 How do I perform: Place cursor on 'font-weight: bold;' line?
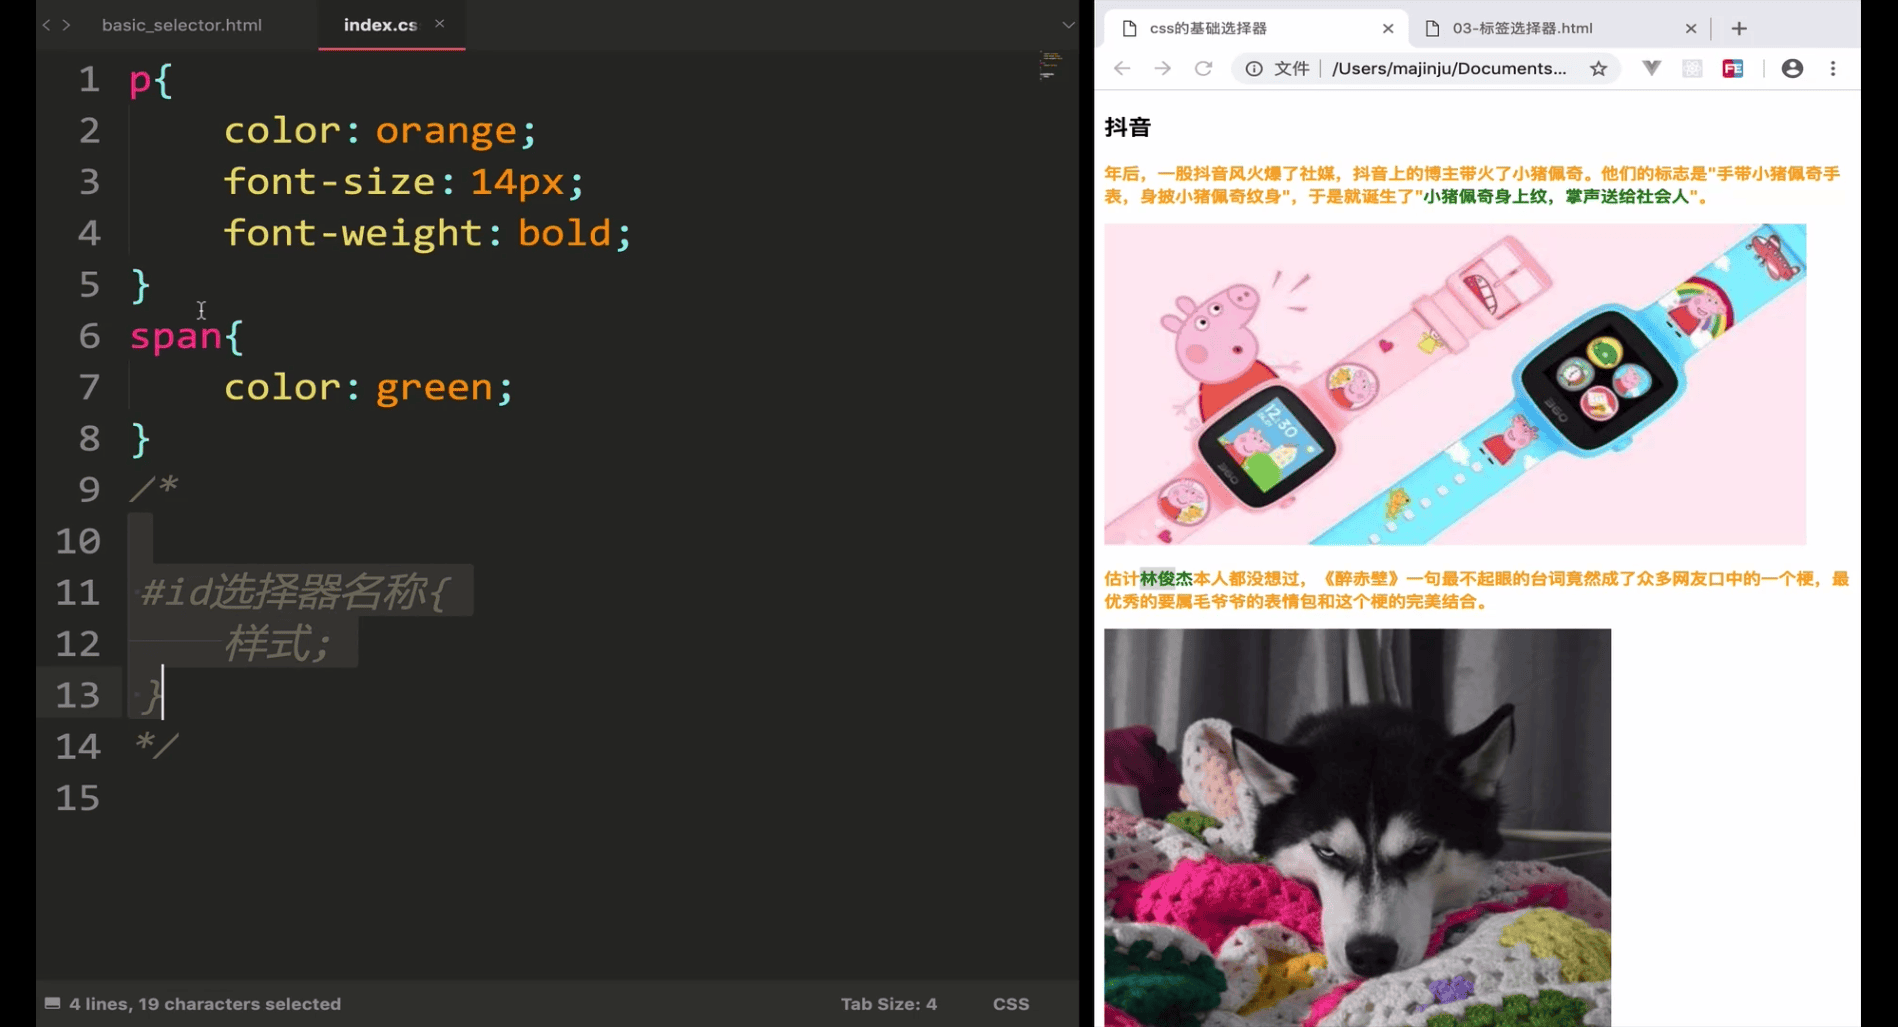pos(427,233)
